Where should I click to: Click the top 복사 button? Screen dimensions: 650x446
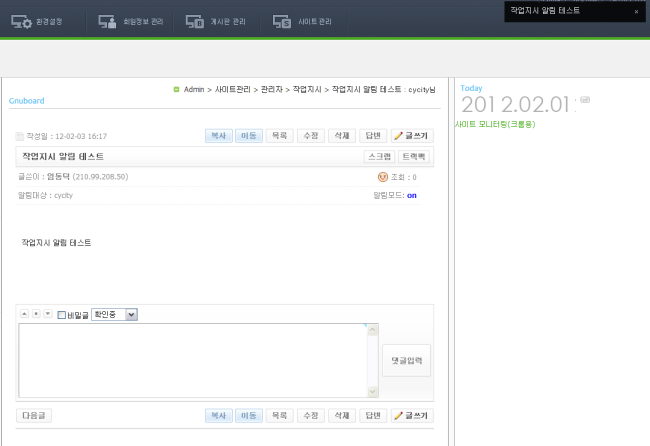click(219, 136)
